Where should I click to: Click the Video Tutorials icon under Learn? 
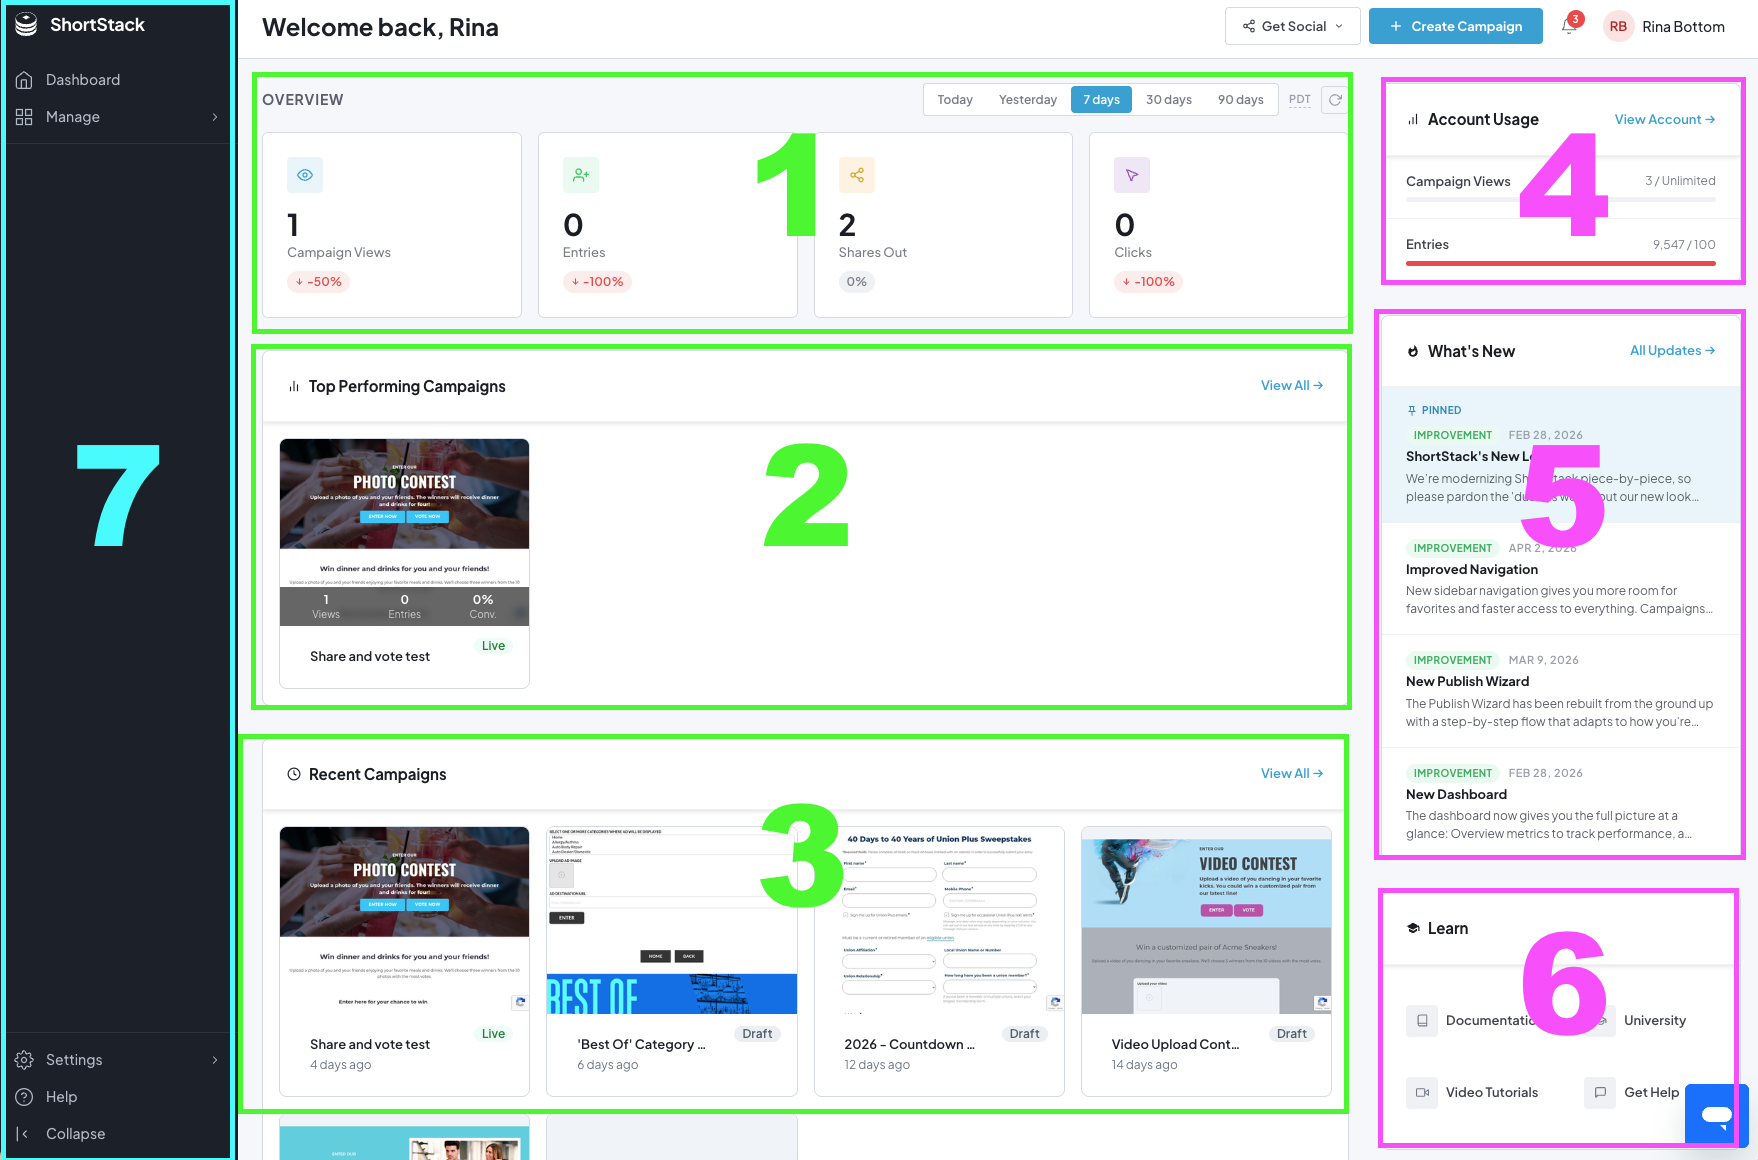pyautogui.click(x=1421, y=1092)
